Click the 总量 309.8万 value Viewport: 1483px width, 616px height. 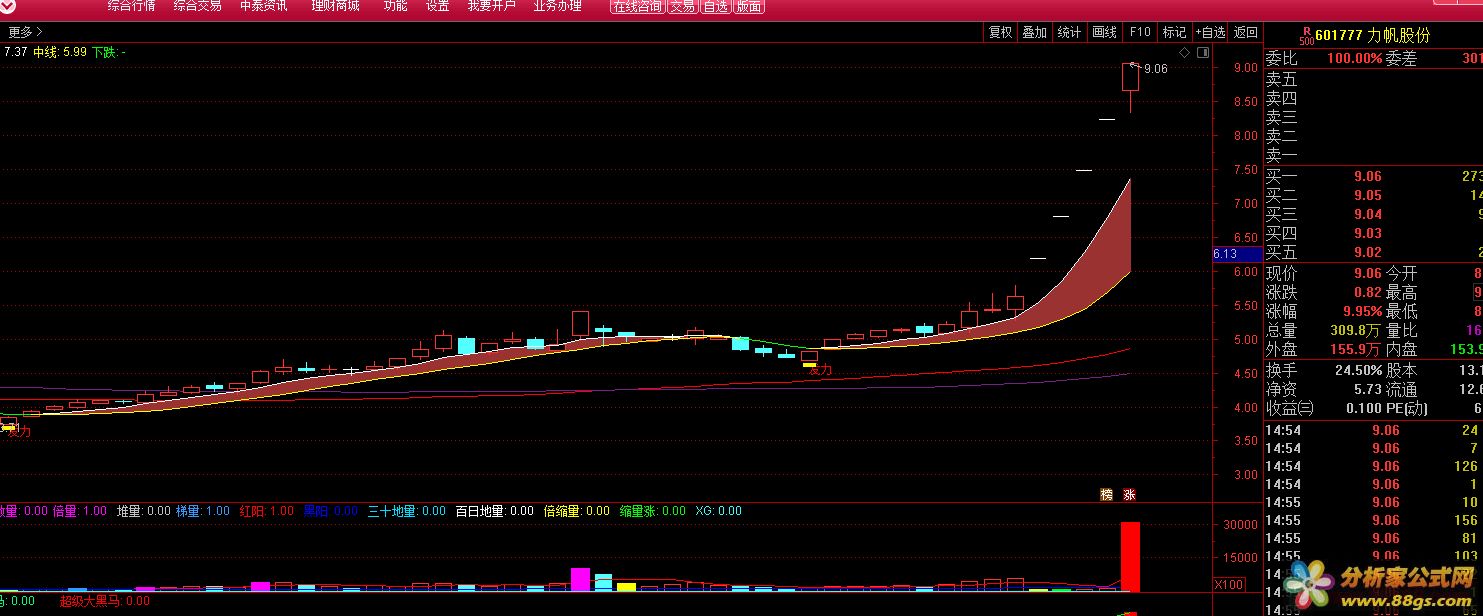click(x=1356, y=330)
